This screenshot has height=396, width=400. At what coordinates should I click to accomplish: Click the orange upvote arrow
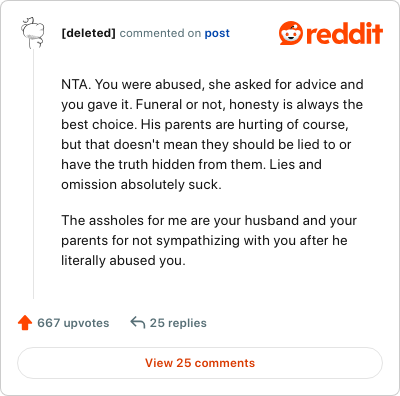[x=25, y=323]
